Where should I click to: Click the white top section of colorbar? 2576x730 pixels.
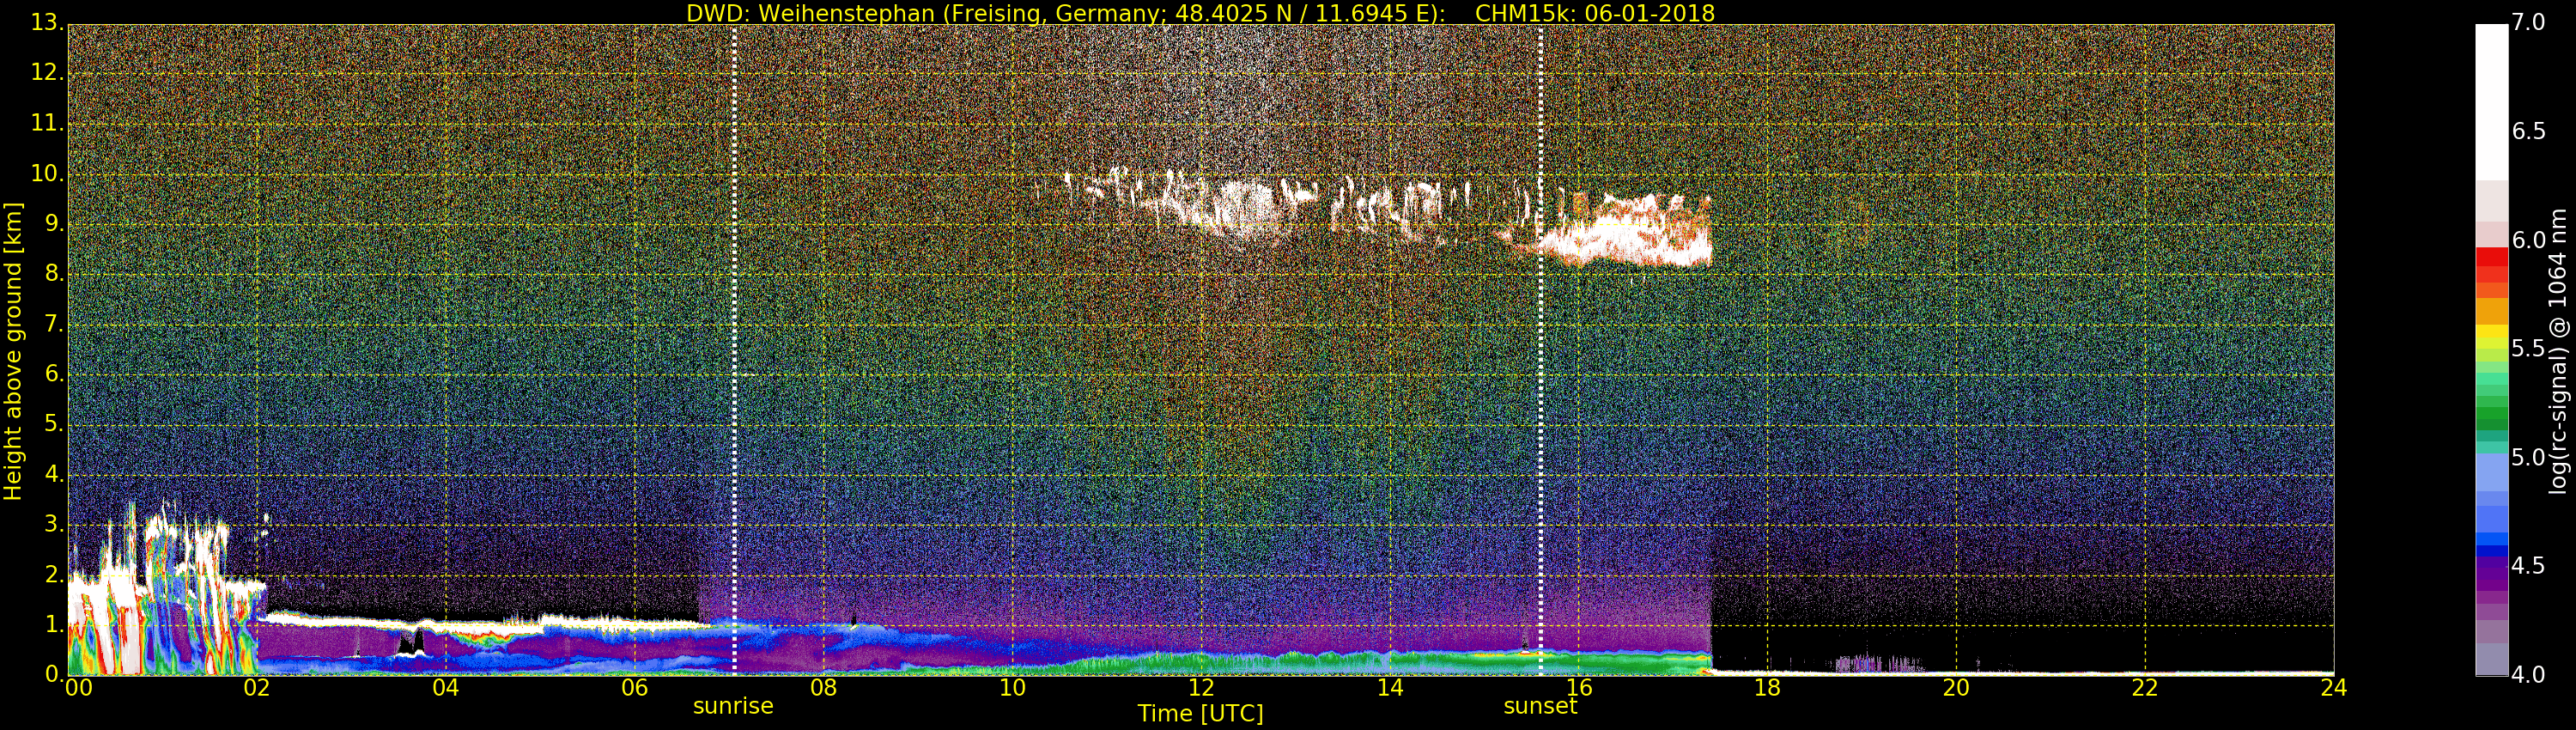(2491, 100)
